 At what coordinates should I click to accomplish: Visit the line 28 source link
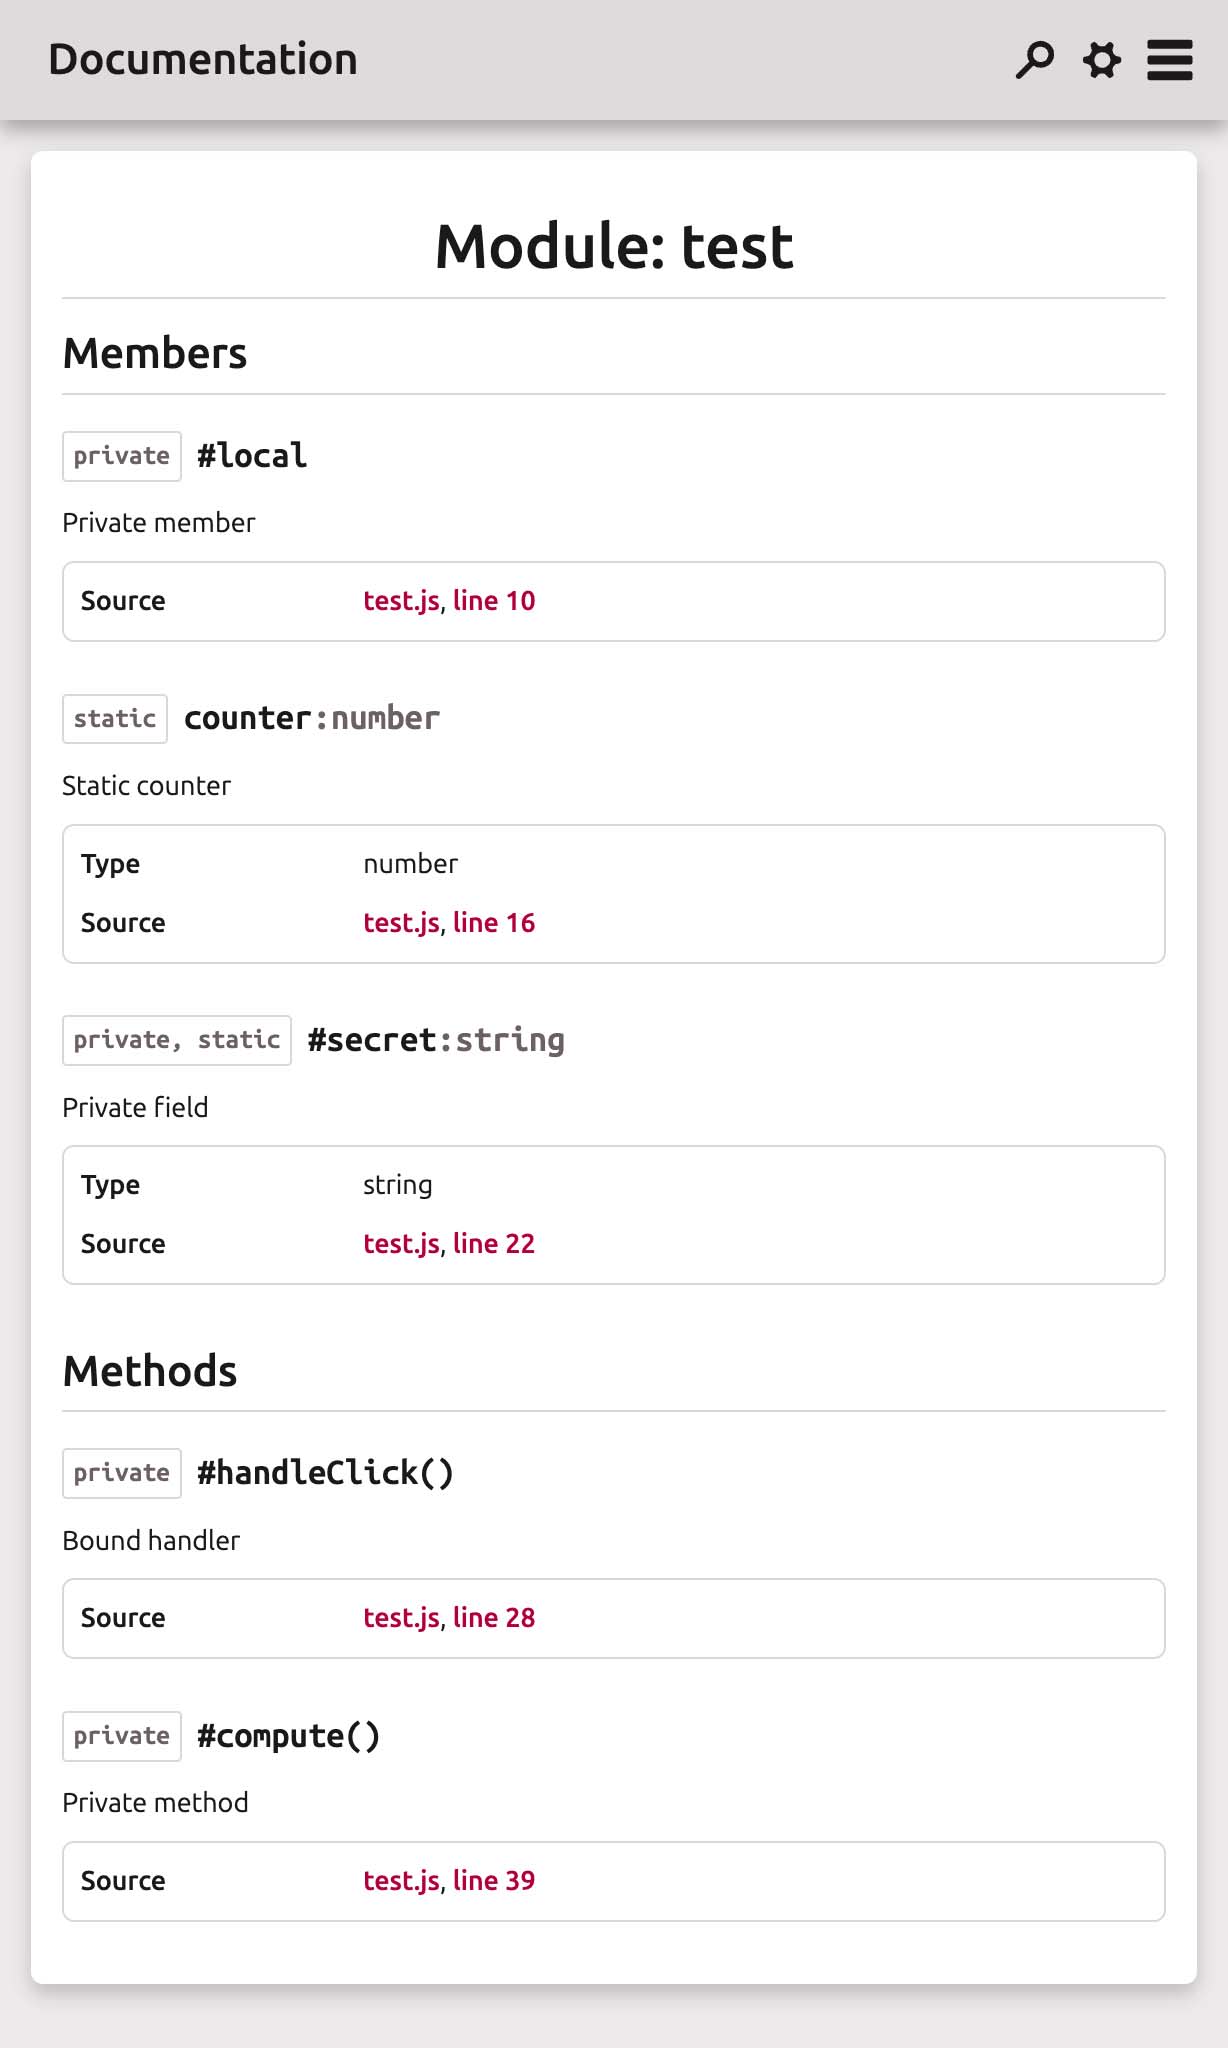pos(494,1618)
